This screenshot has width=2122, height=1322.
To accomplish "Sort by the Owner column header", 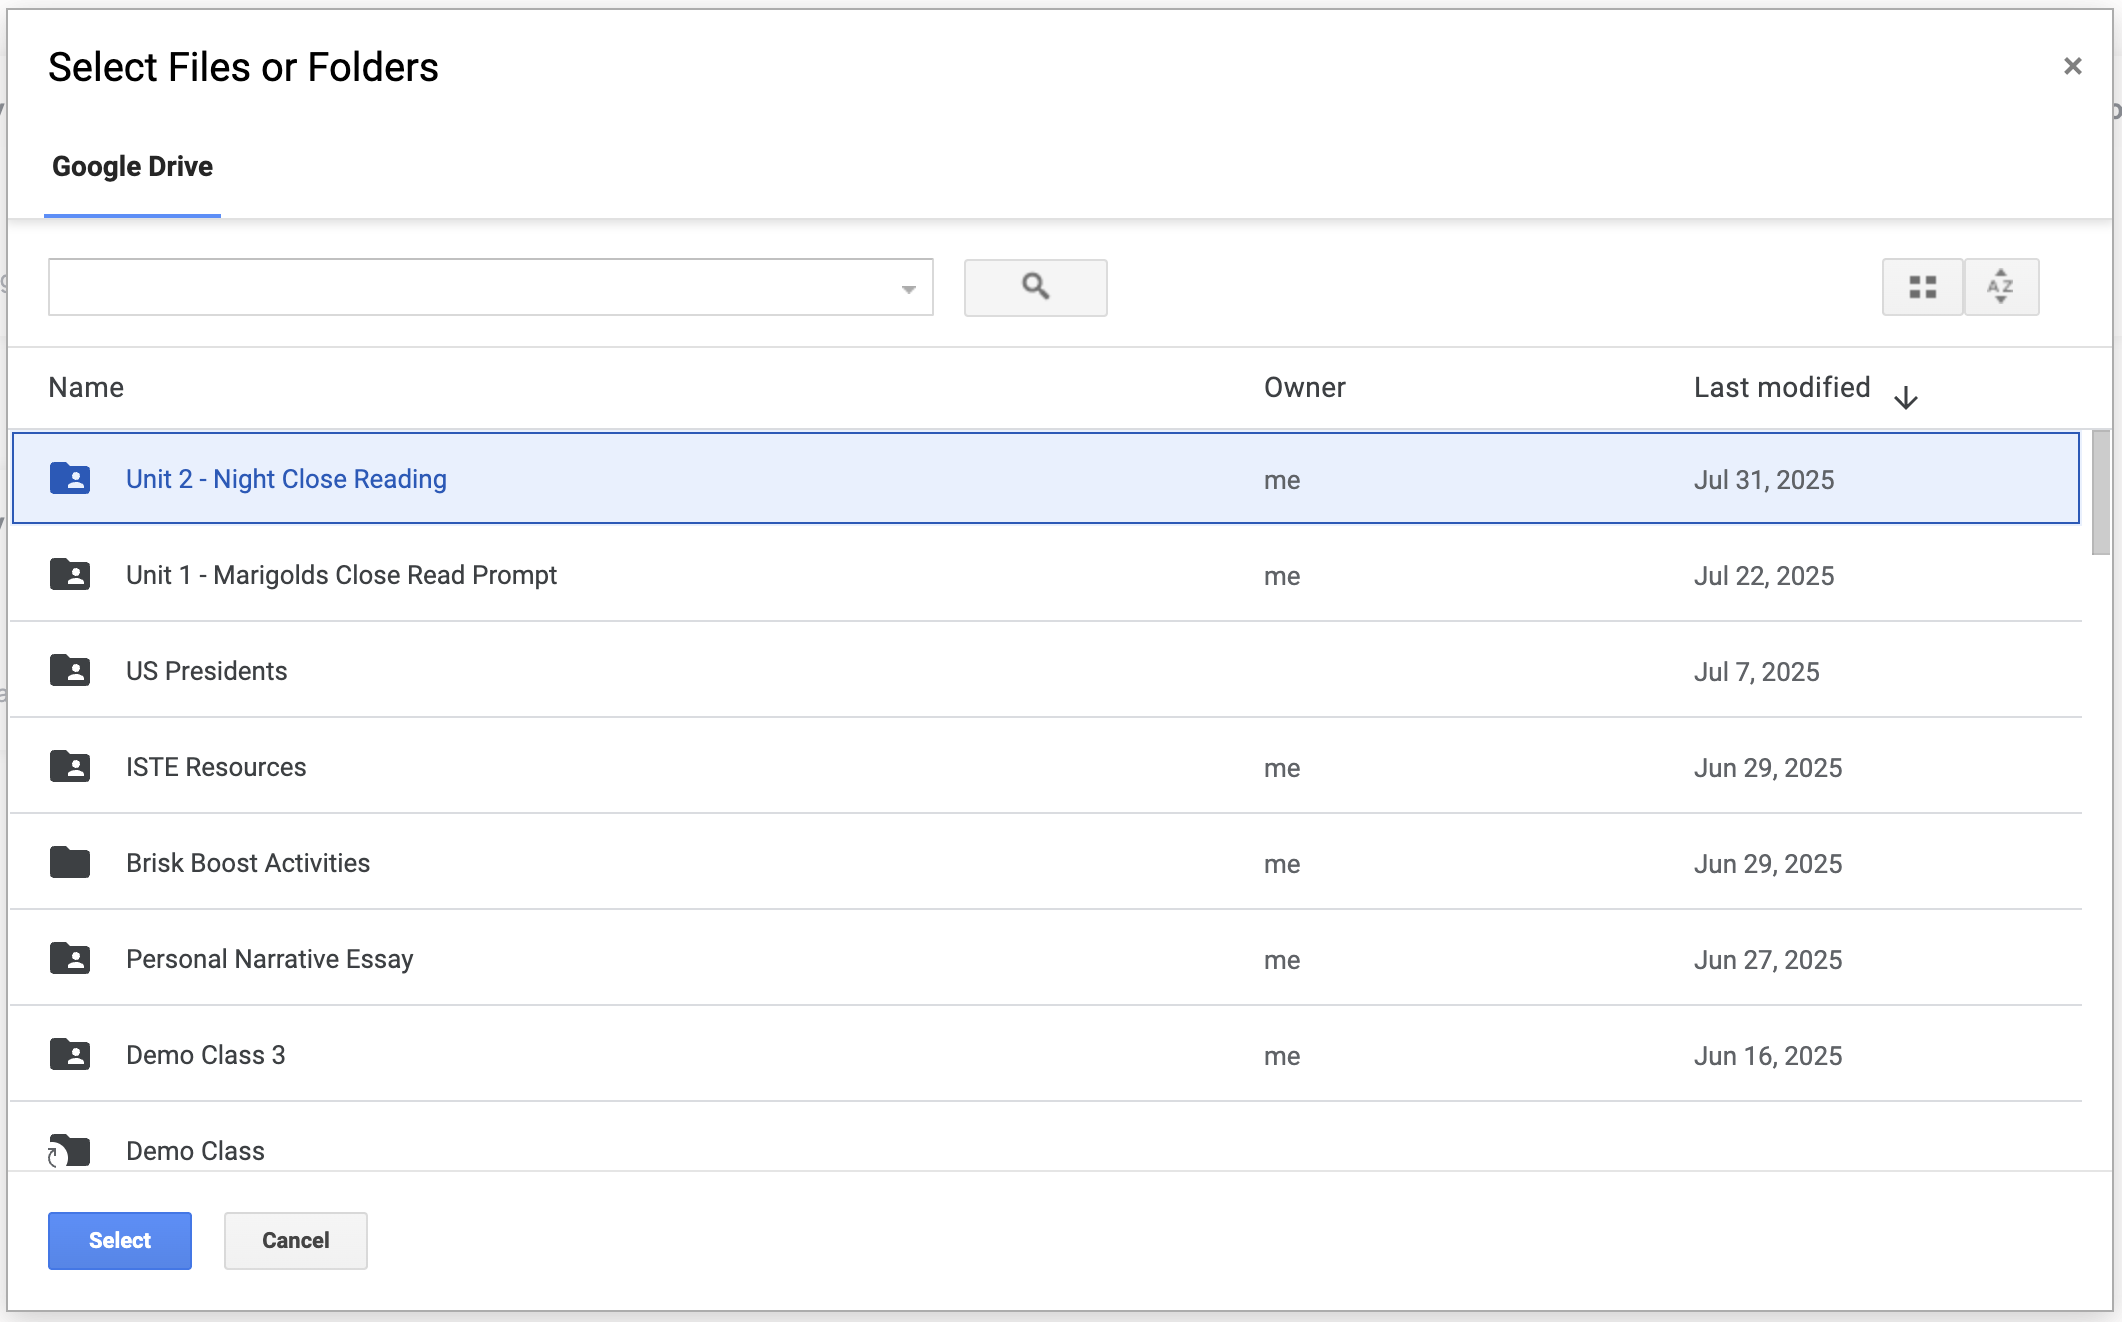I will (x=1304, y=388).
